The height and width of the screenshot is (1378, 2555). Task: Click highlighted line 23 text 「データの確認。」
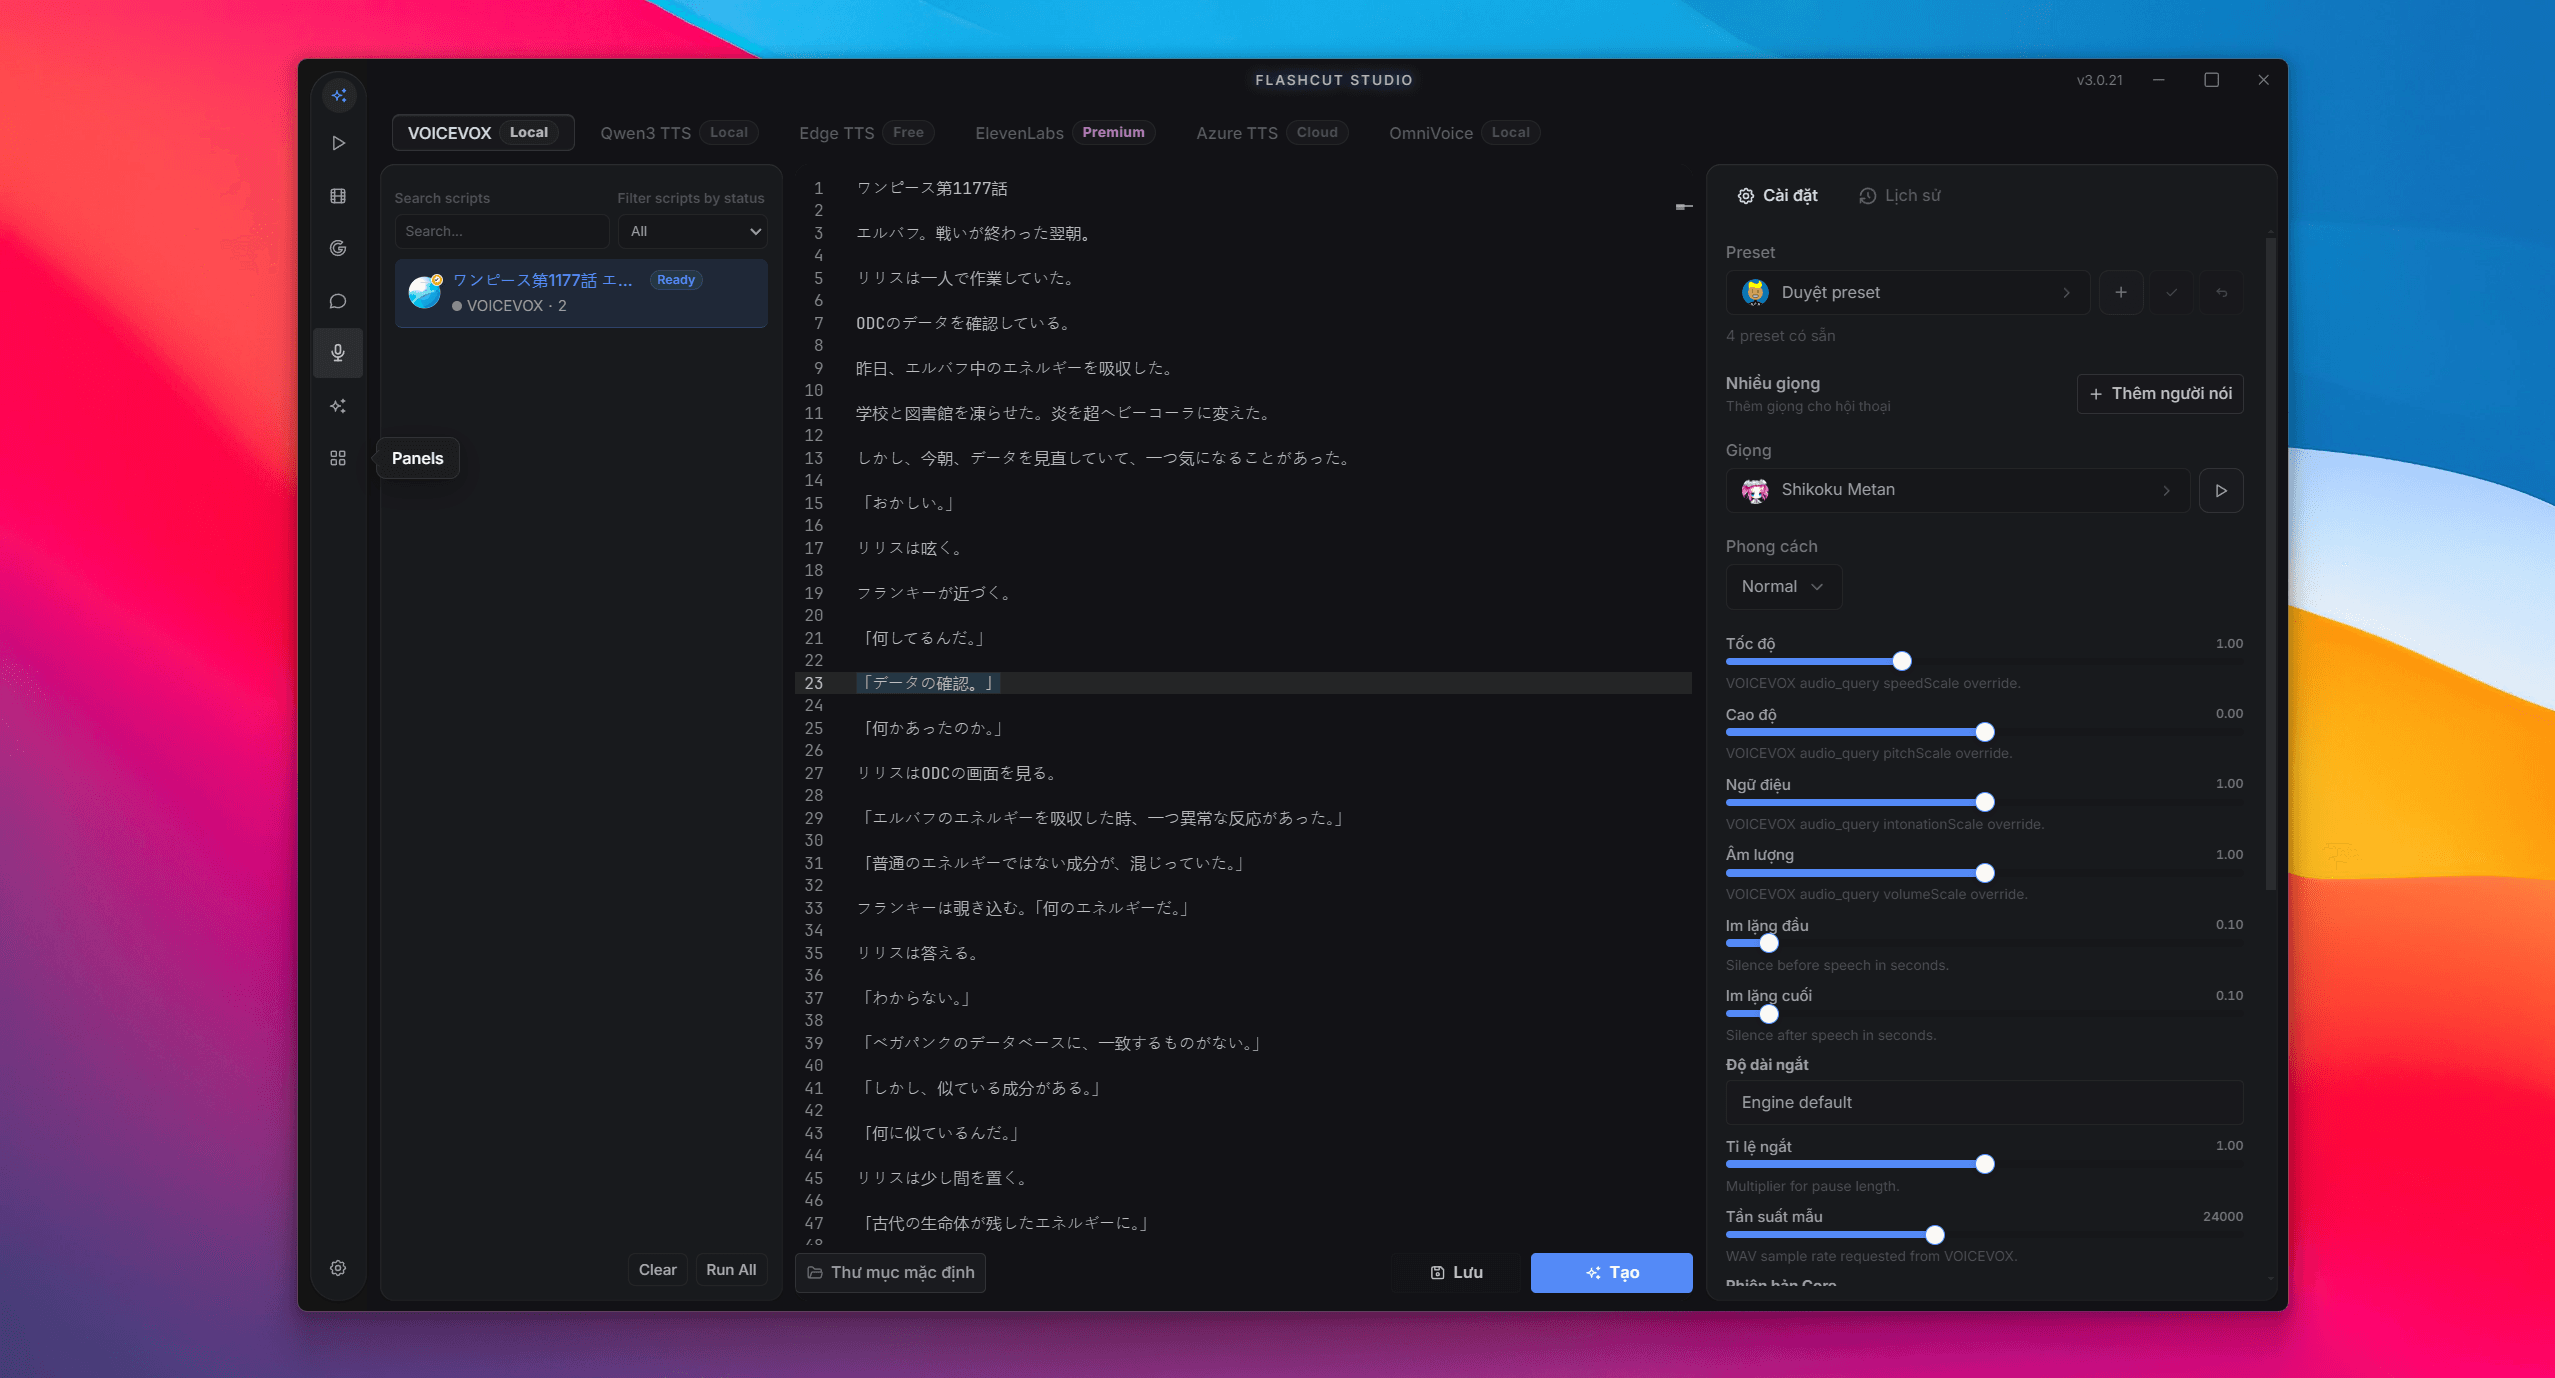928,684
